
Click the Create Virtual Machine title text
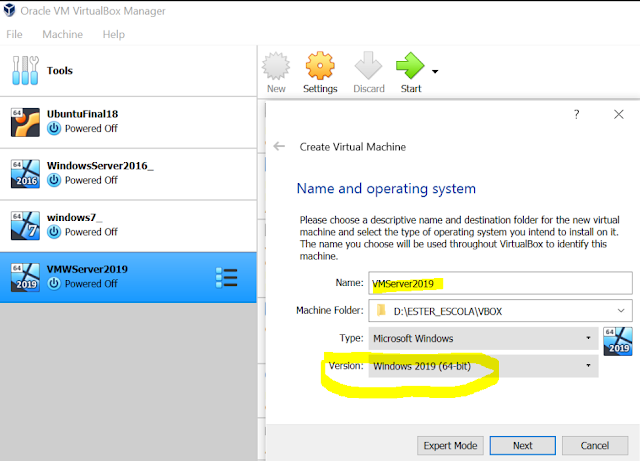(353, 147)
